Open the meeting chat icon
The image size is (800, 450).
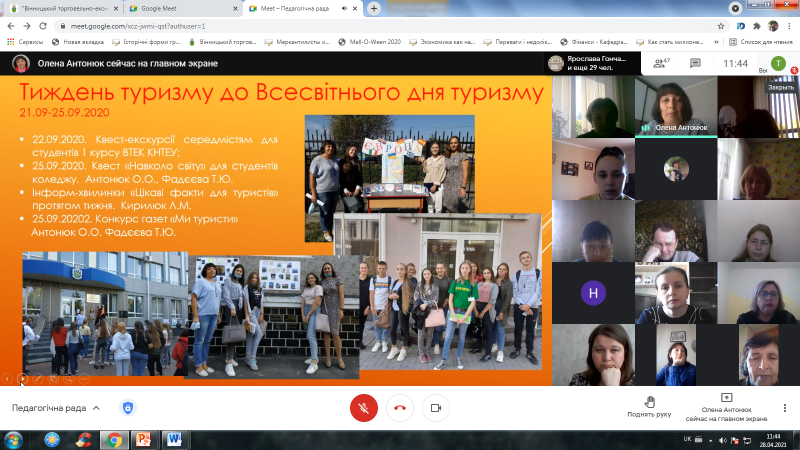coord(695,63)
